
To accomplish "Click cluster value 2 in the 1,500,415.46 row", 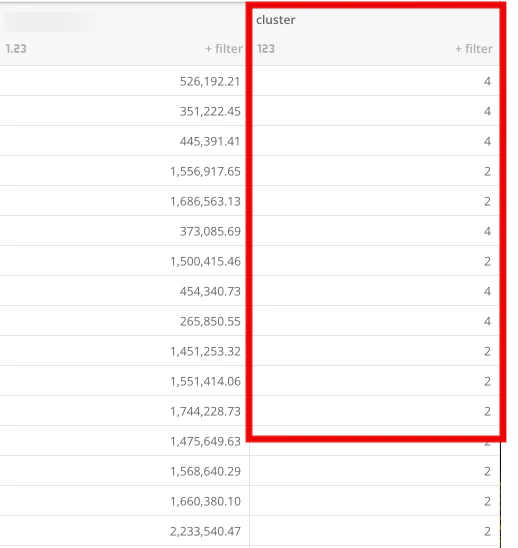I will pyautogui.click(x=487, y=261).
